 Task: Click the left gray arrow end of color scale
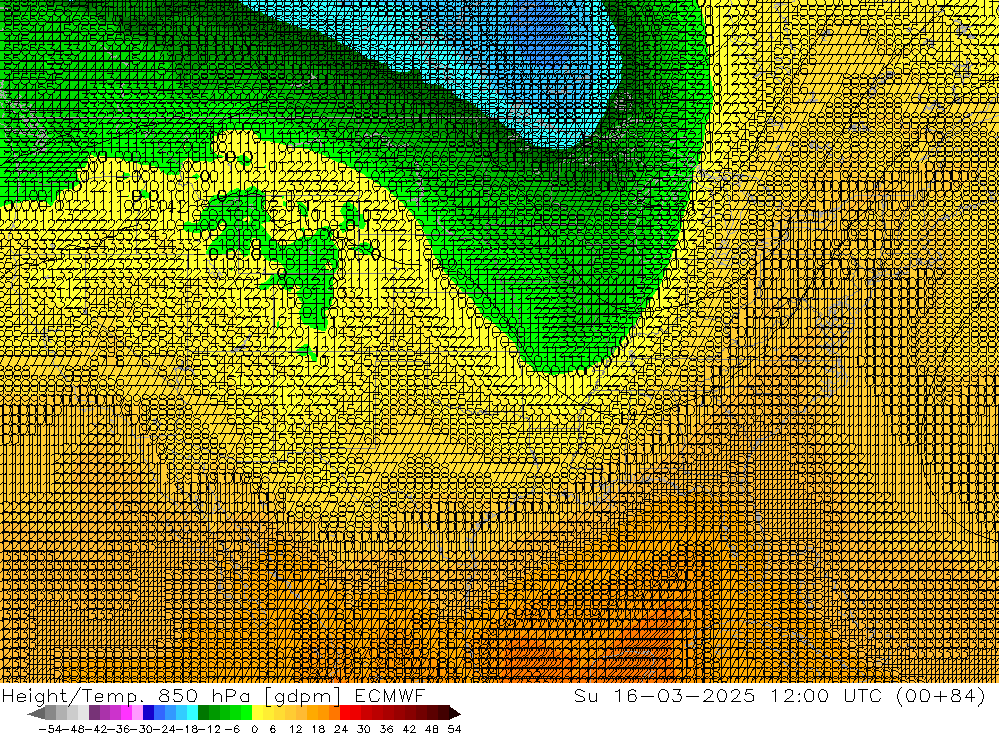[36, 713]
